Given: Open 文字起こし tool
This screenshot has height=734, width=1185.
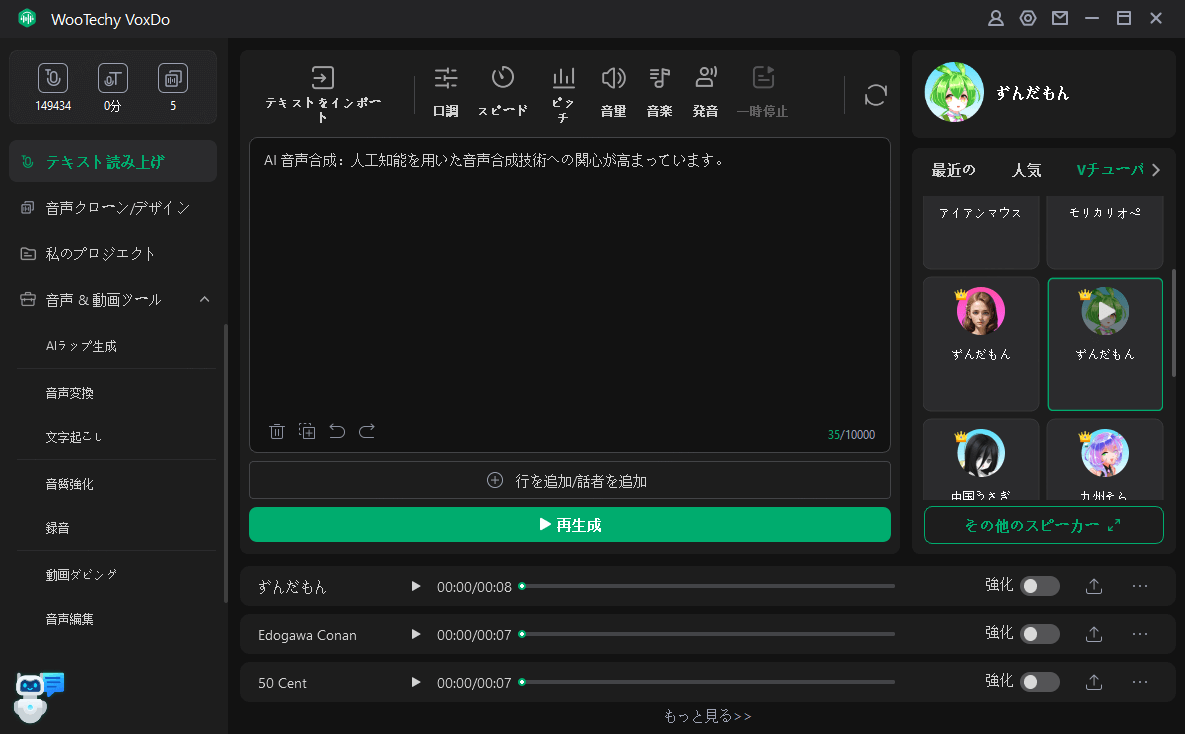Looking at the screenshot, I should point(73,437).
